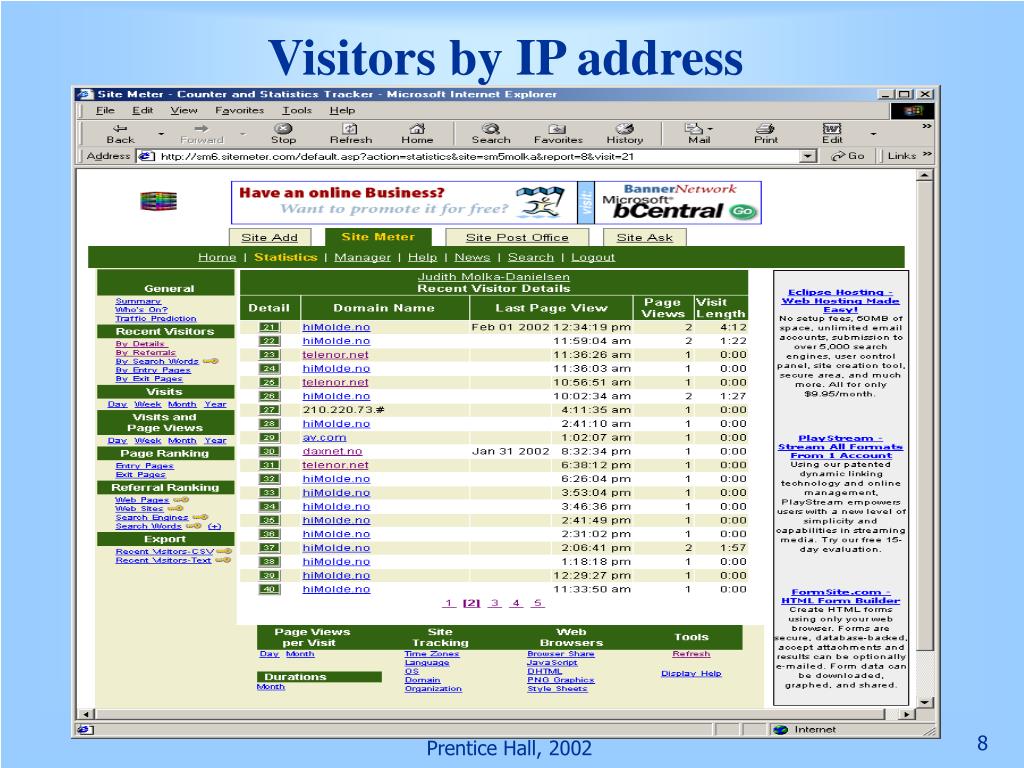Open the Favorites menu
This screenshot has width=1024, height=768.
(239, 110)
